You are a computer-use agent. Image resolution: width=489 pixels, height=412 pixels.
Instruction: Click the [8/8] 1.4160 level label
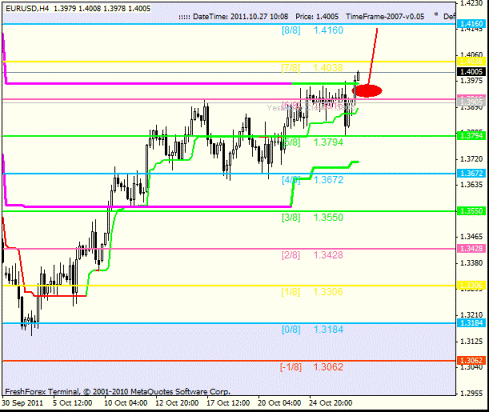[x=312, y=30]
